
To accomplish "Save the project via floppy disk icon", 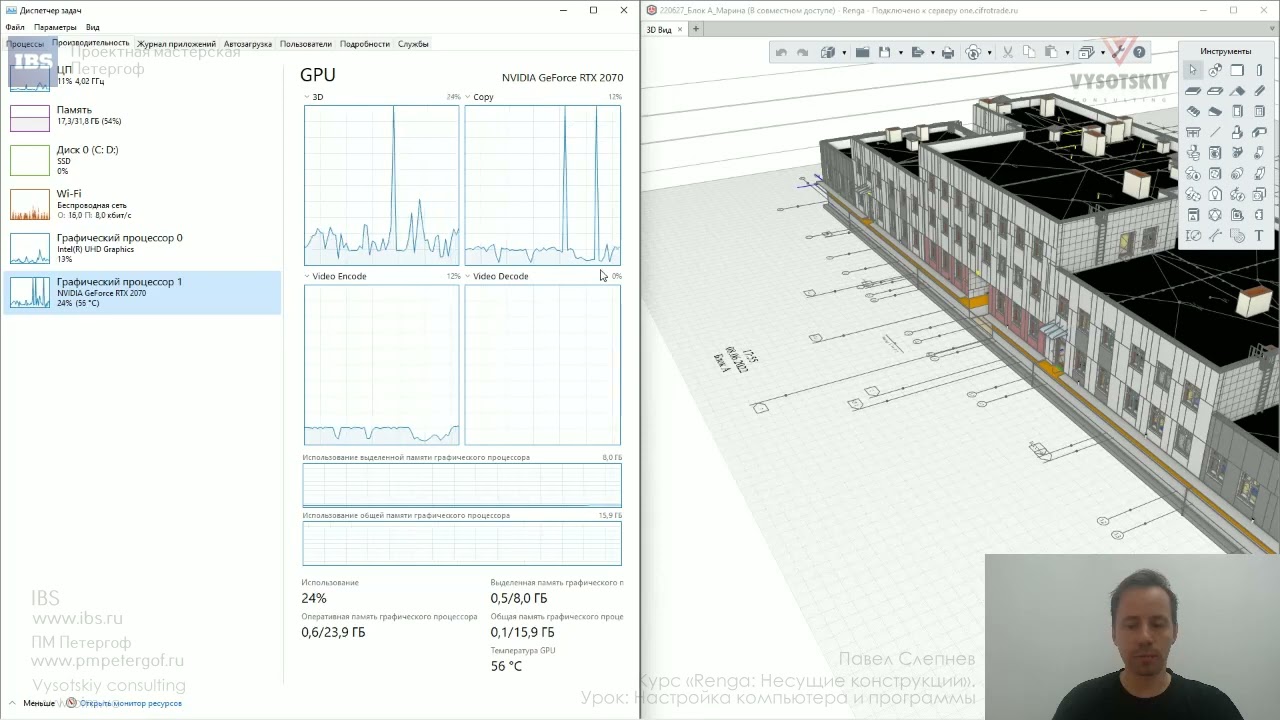I will (x=884, y=52).
